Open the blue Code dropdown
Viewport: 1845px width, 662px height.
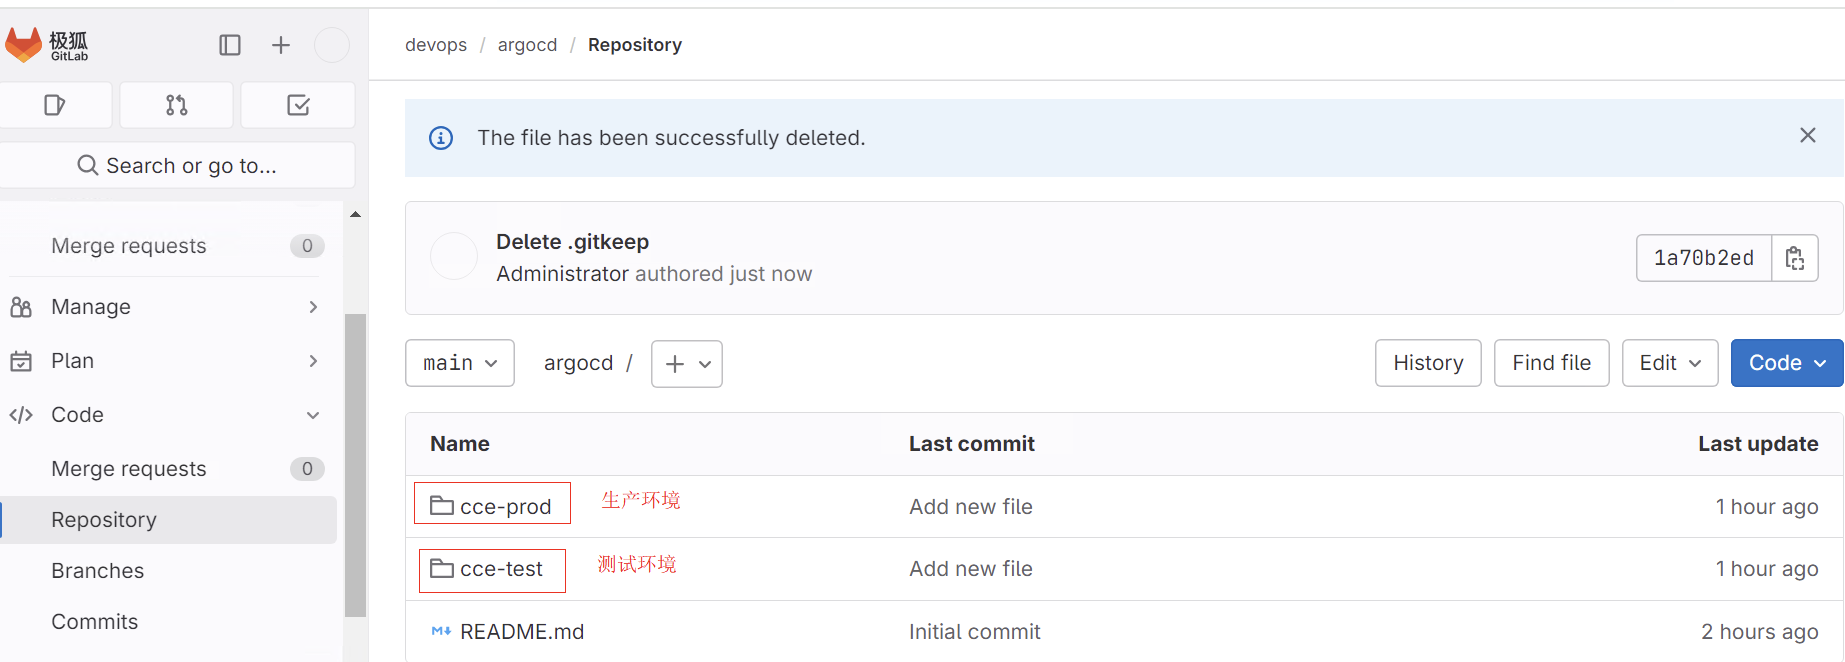click(x=1787, y=363)
